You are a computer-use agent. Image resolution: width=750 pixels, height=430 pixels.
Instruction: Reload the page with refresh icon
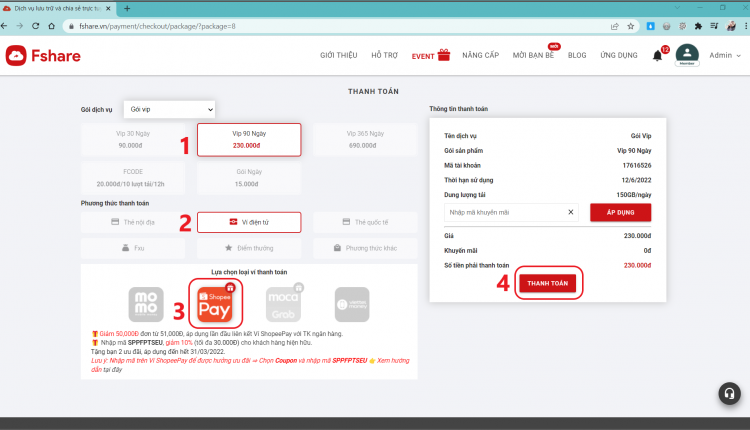[x=35, y=26]
